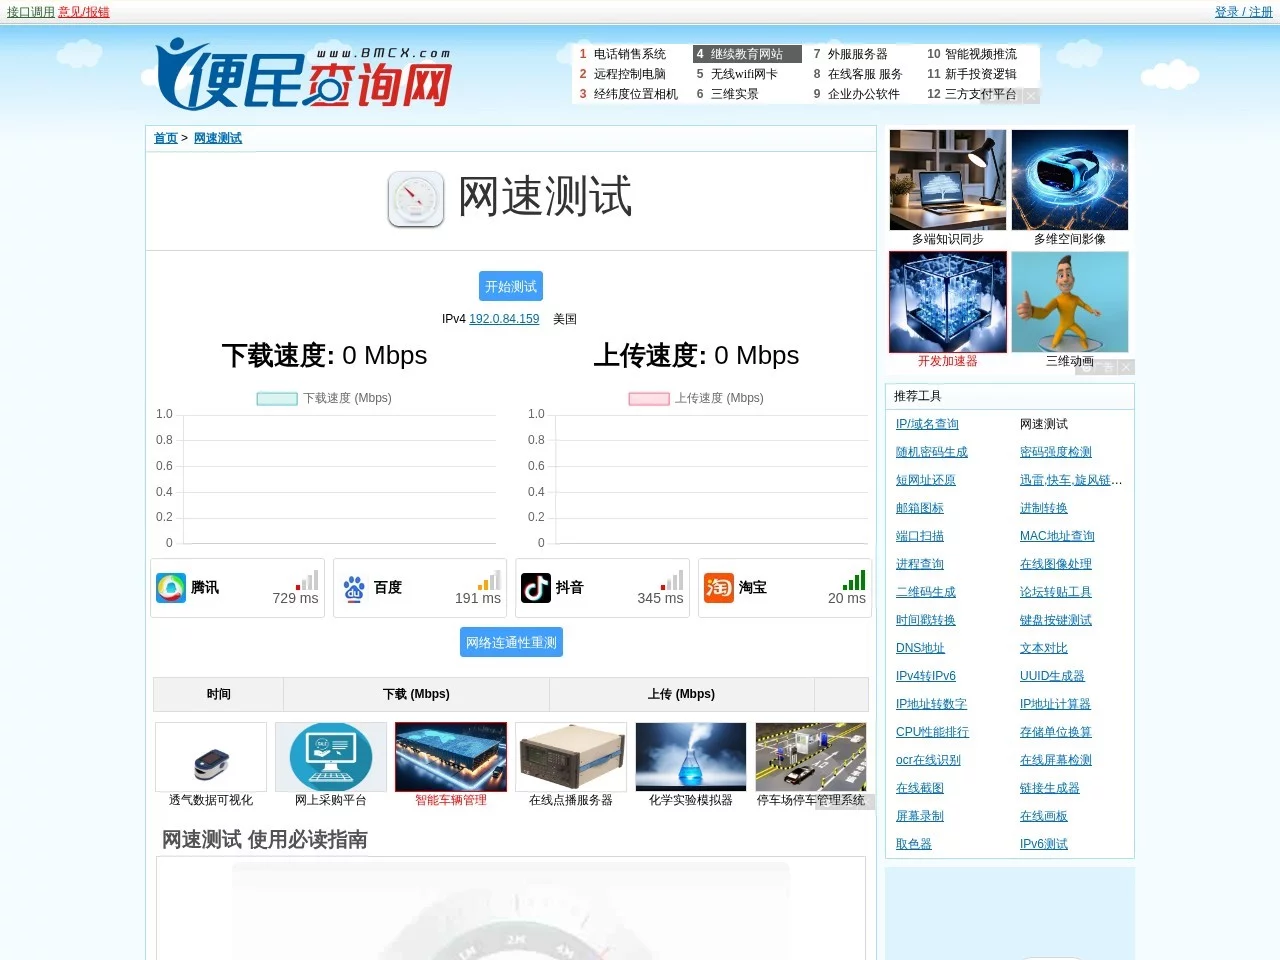Open the IP address 192.0.84.159 link
The height and width of the screenshot is (960, 1280).
[x=503, y=319]
